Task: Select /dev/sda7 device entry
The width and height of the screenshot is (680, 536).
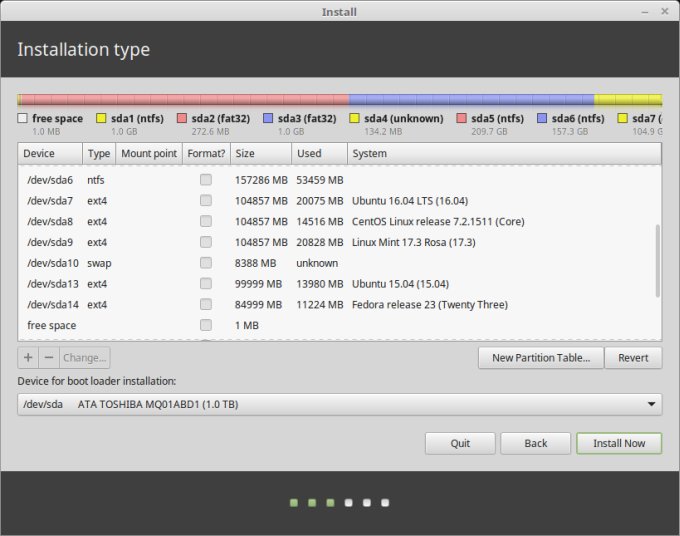Action: (50, 201)
